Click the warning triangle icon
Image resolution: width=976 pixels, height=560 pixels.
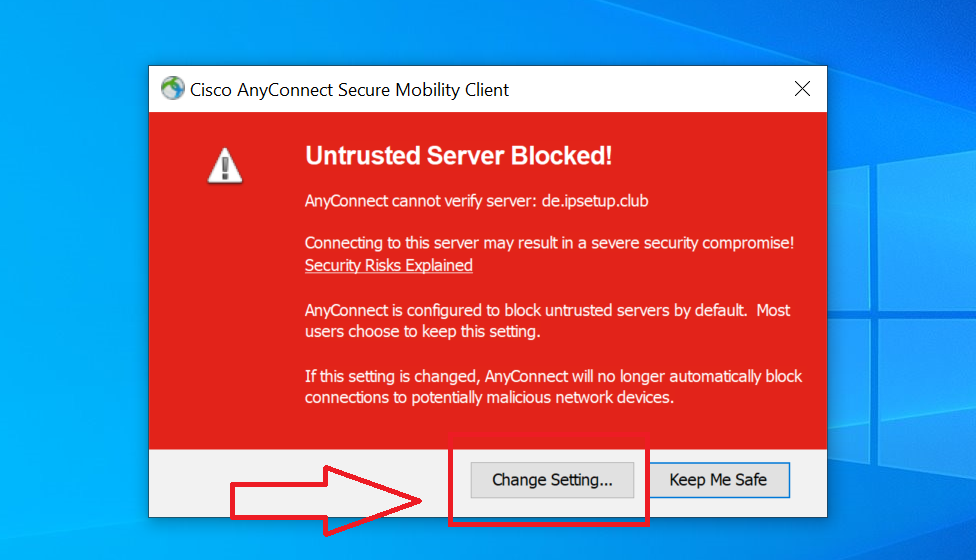pyautogui.click(x=225, y=166)
